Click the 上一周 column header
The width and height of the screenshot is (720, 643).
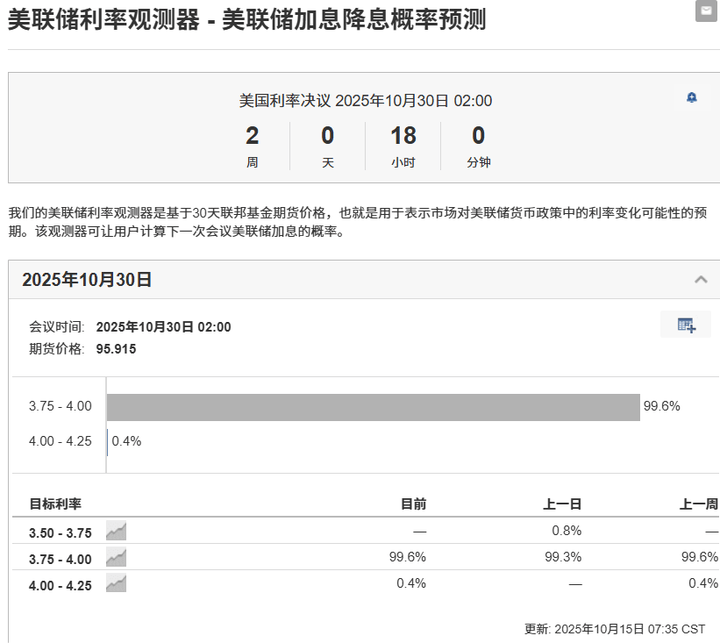pos(698,504)
